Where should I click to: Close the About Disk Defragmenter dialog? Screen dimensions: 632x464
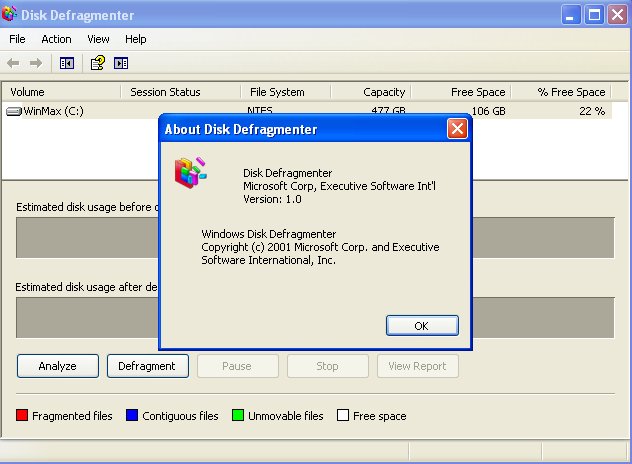(457, 129)
